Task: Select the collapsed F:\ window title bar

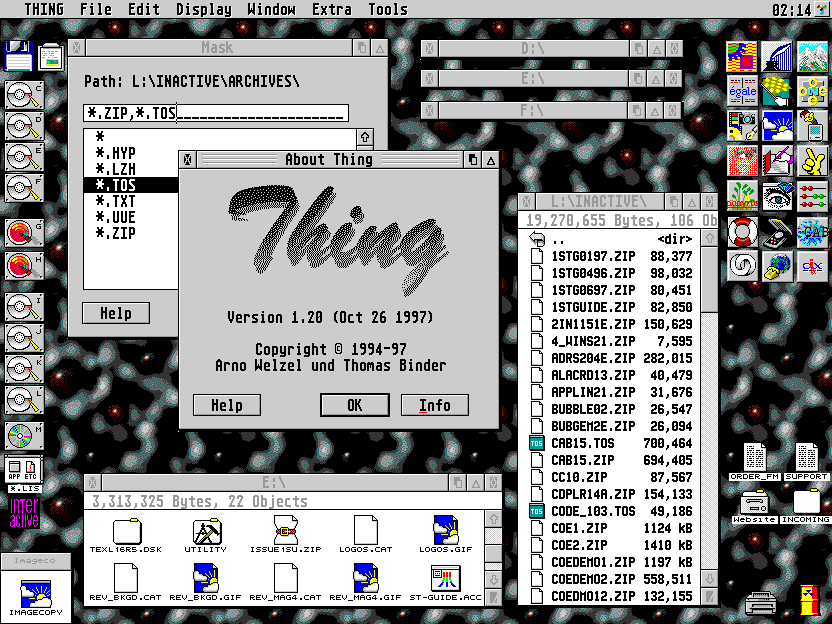Action: (x=533, y=111)
